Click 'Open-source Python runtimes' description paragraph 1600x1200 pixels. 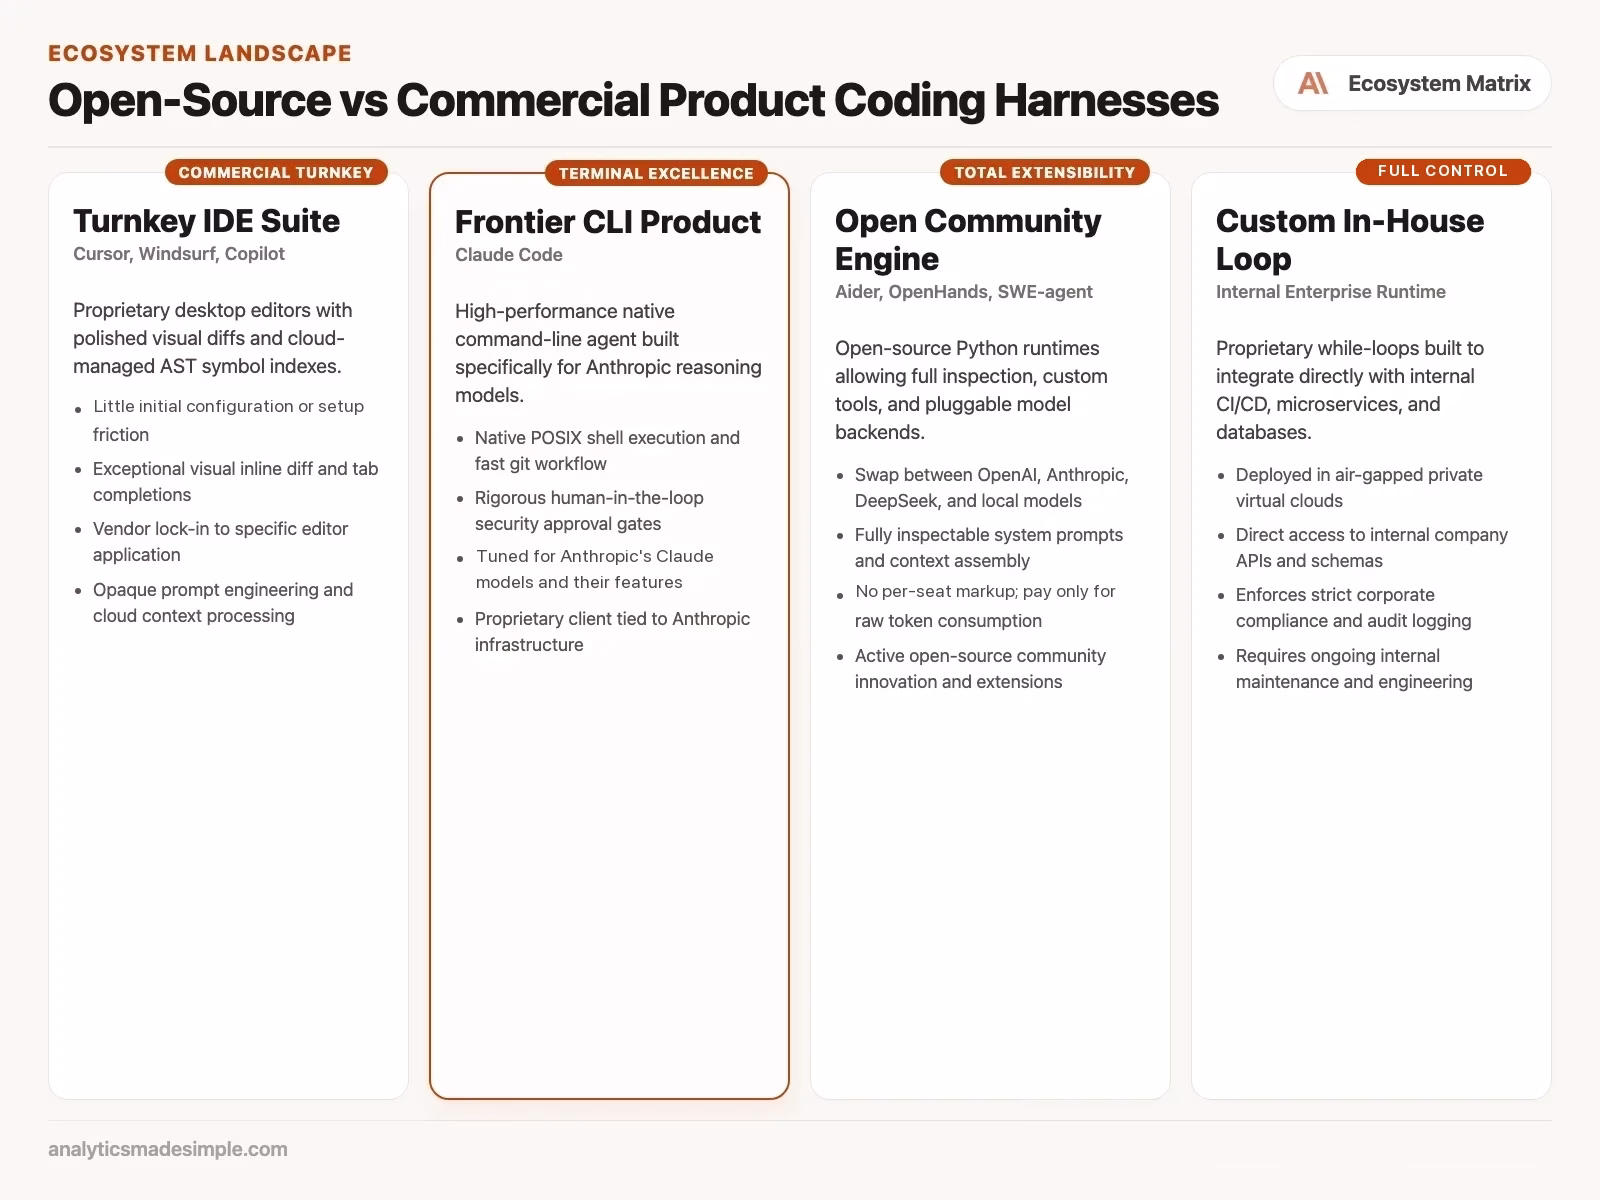pyautogui.click(x=971, y=390)
